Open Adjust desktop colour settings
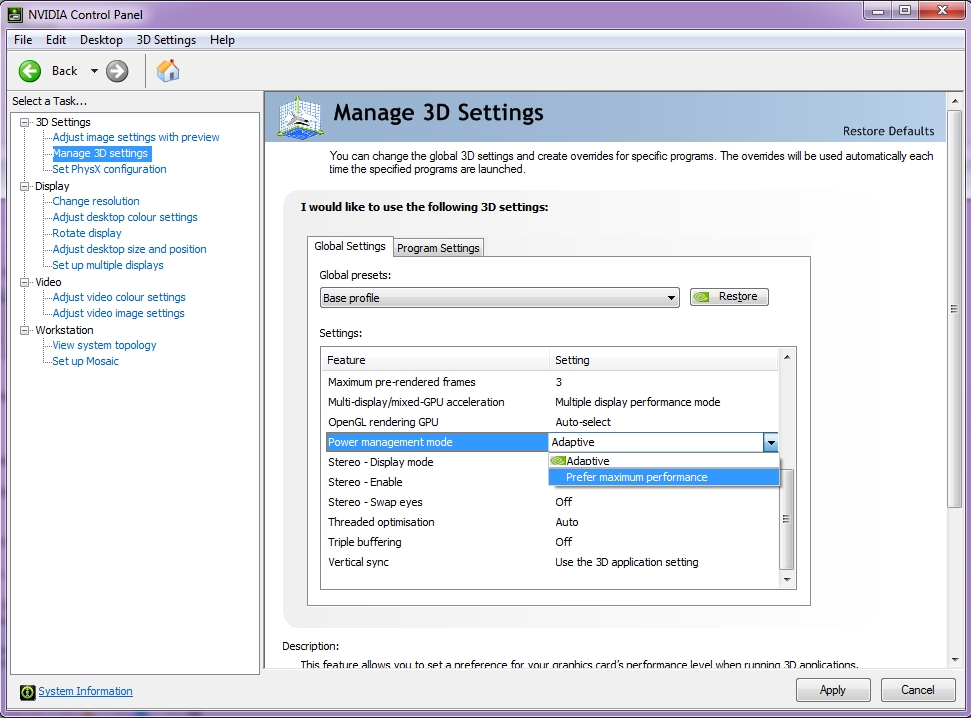Screen dimensions: 971x718 point(125,217)
